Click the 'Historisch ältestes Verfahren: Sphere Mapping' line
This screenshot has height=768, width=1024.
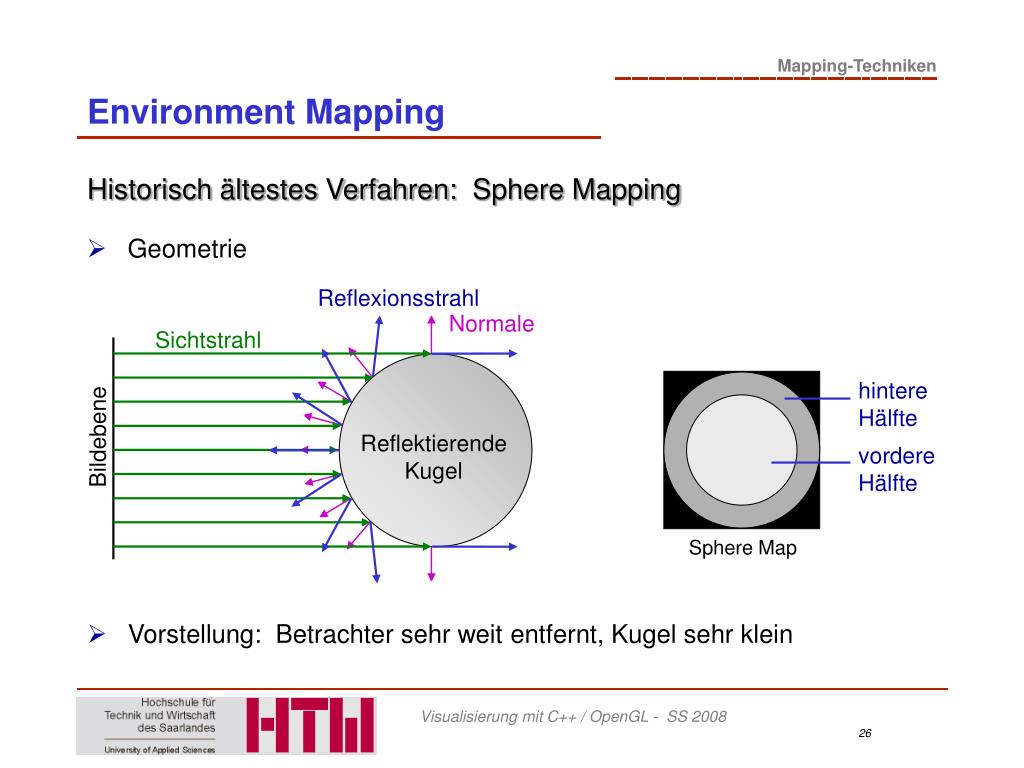point(385,190)
